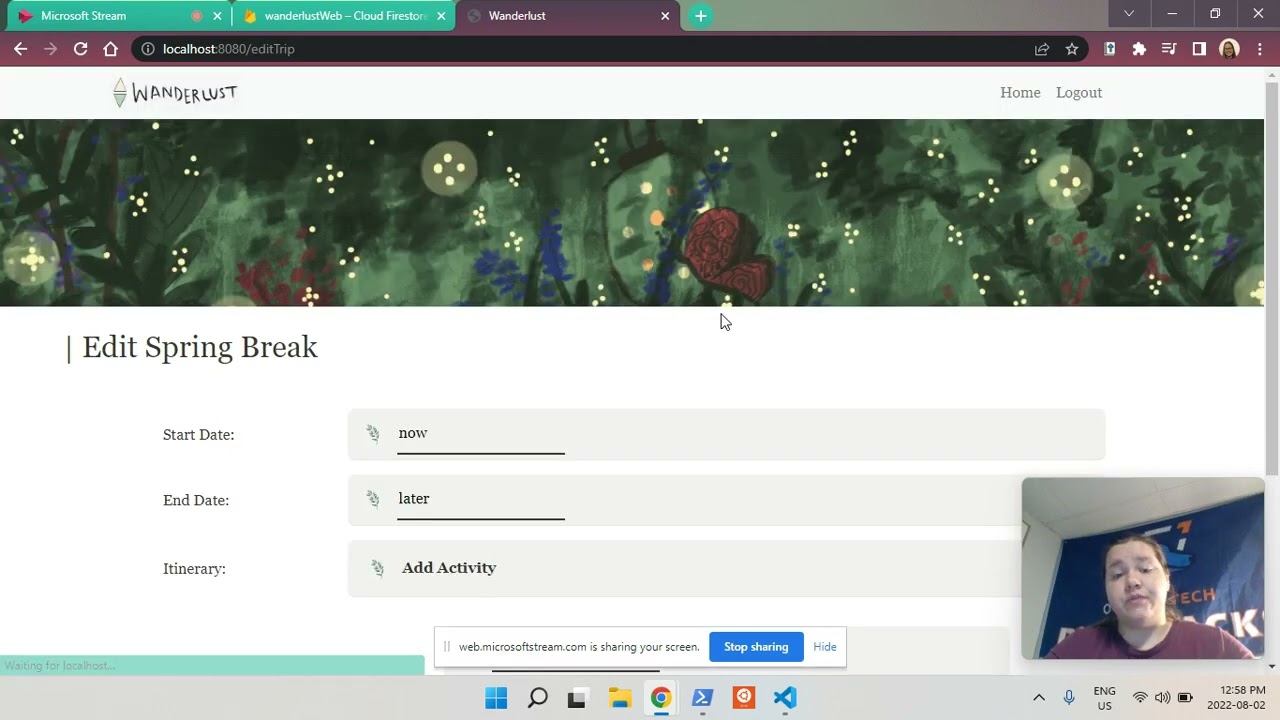Open the Windows Start menu
Image resolution: width=1280 pixels, height=720 pixels.
tap(496, 698)
